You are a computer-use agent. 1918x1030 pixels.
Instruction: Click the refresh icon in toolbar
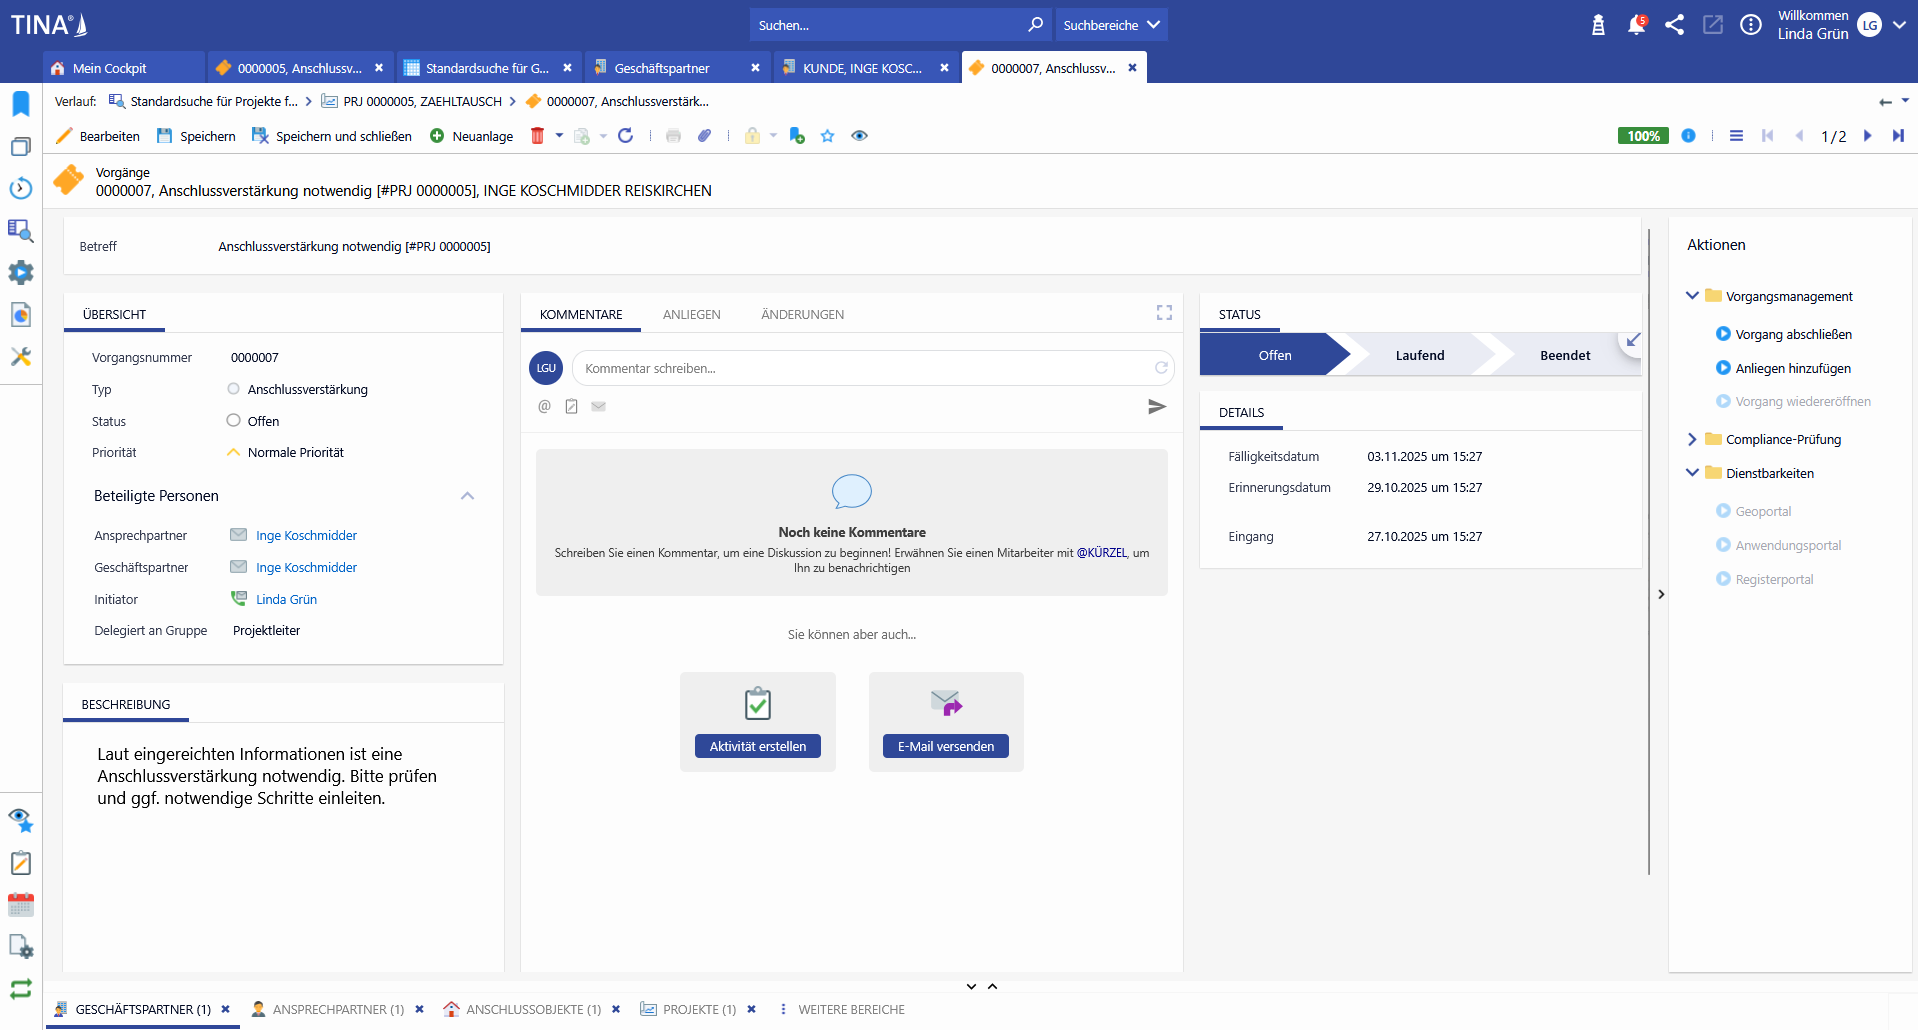(626, 136)
